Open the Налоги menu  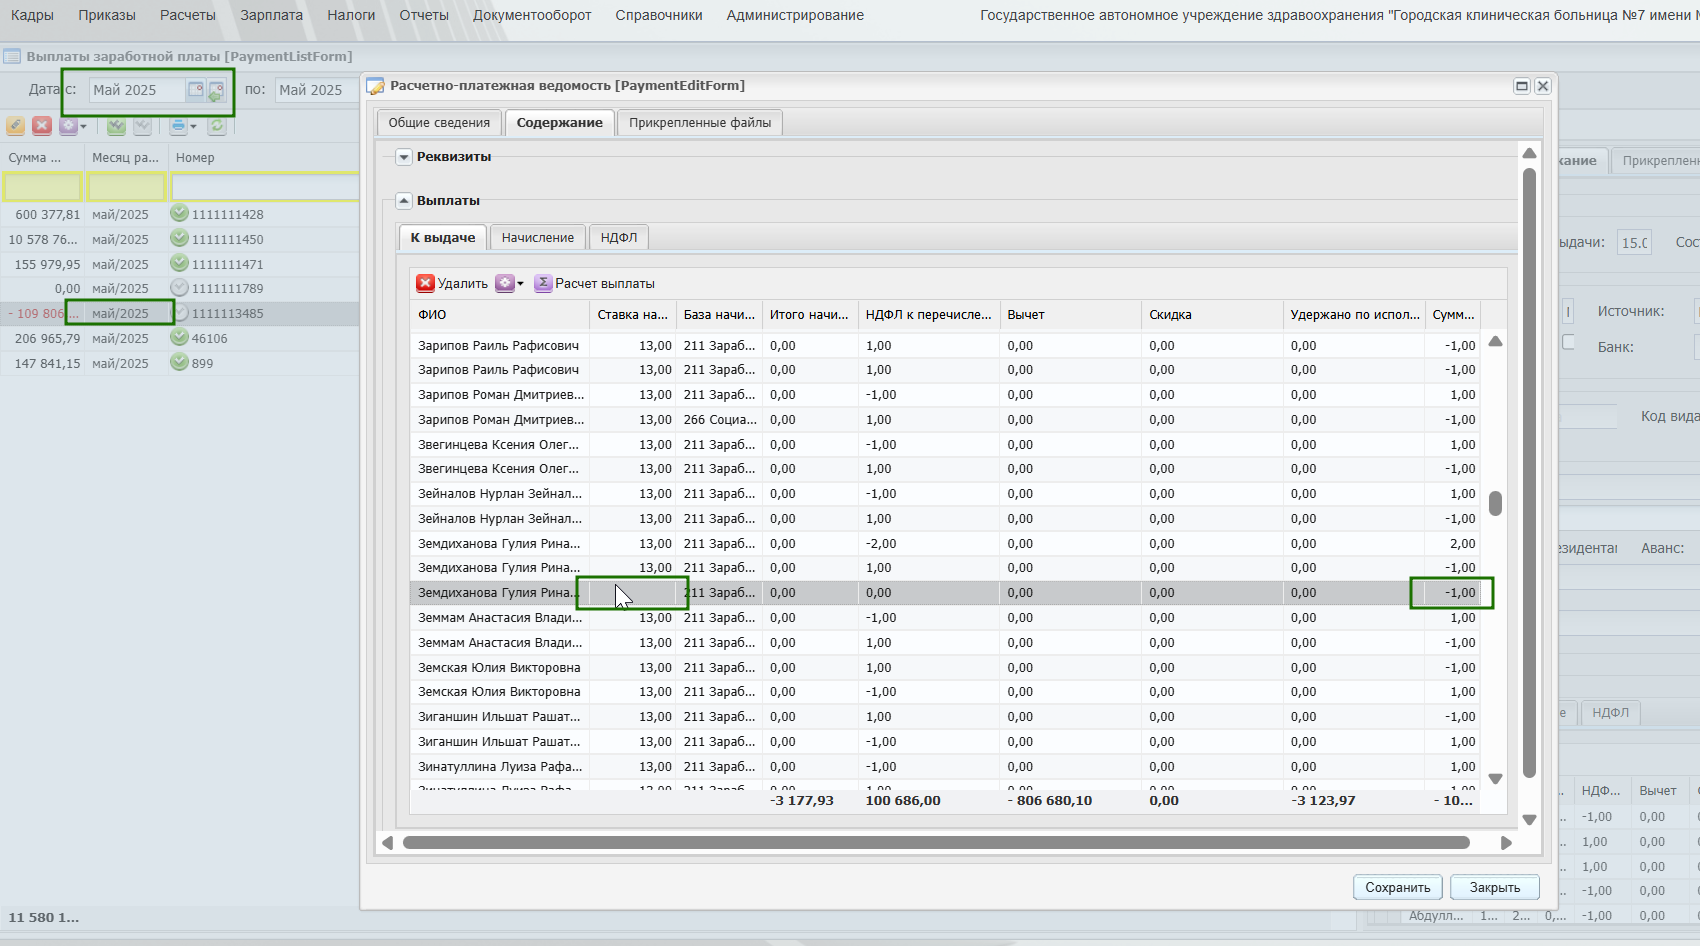click(351, 15)
